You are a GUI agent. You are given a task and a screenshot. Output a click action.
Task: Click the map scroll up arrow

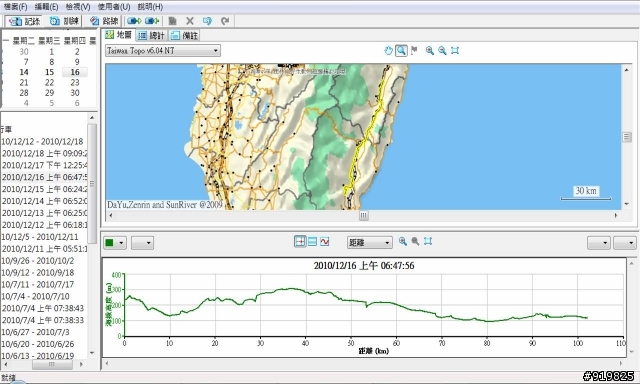pos(627,70)
